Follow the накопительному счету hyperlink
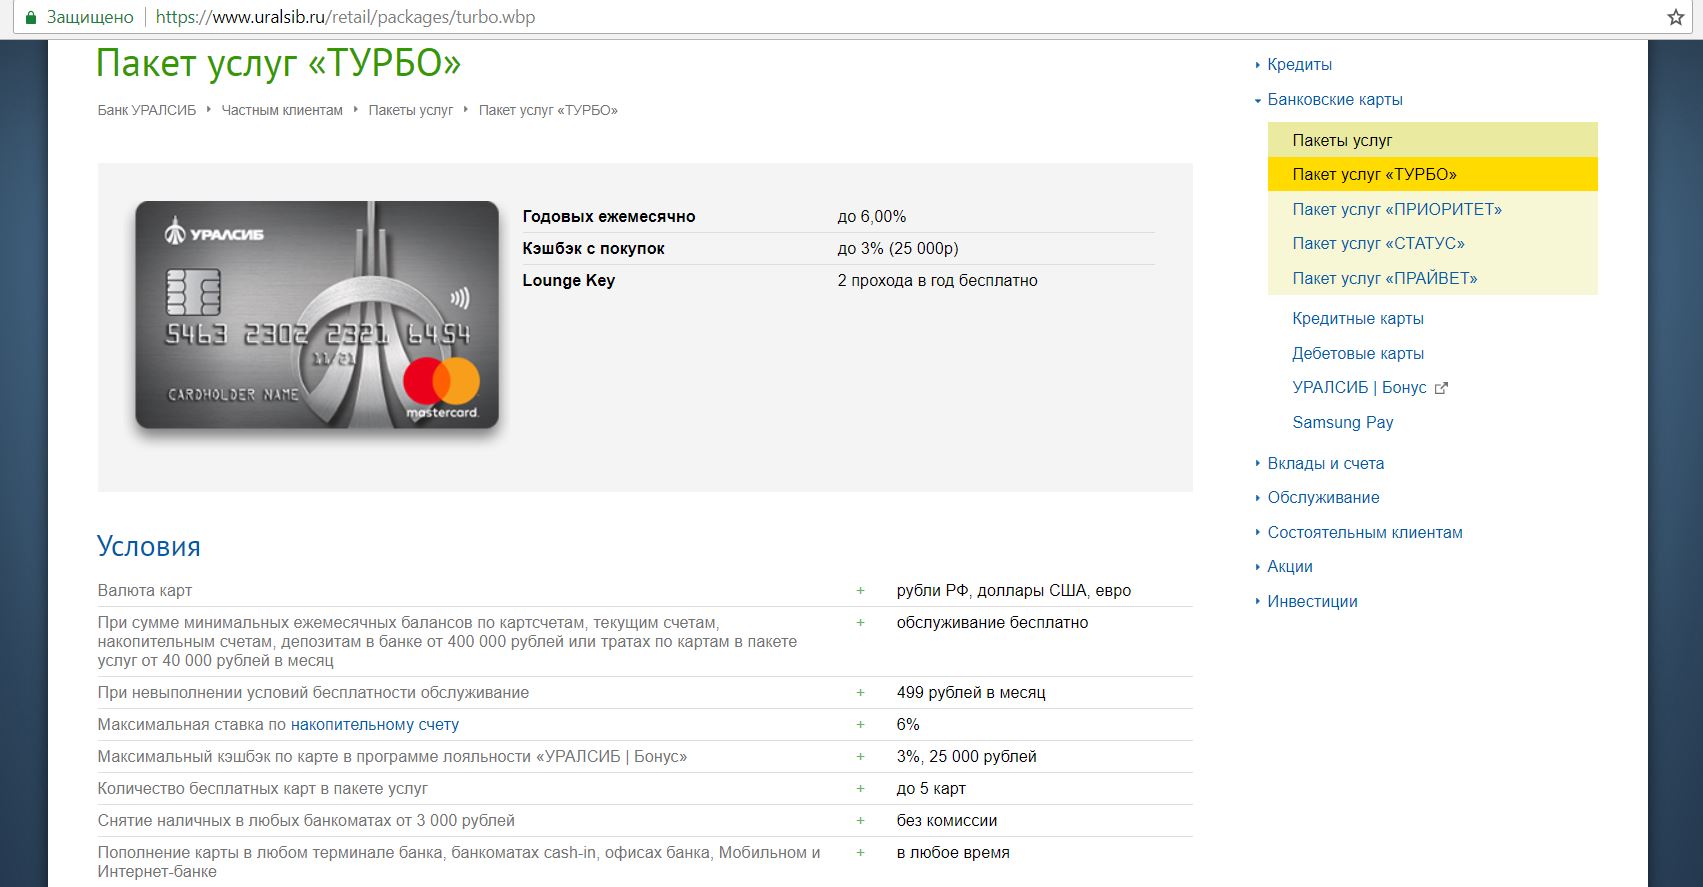The height and width of the screenshot is (887, 1703). coord(375,724)
